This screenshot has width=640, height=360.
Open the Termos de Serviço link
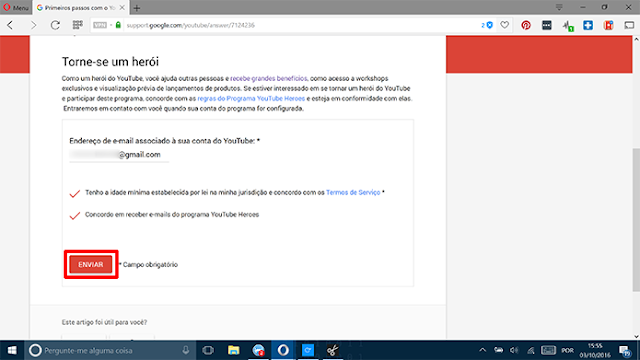click(x=353, y=192)
